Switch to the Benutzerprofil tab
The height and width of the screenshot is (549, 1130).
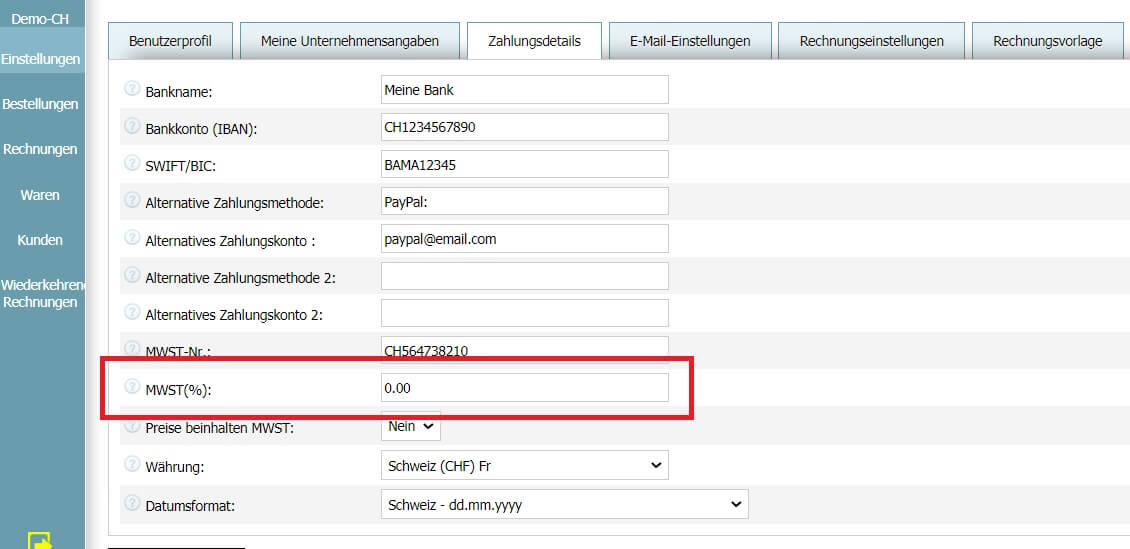(171, 41)
